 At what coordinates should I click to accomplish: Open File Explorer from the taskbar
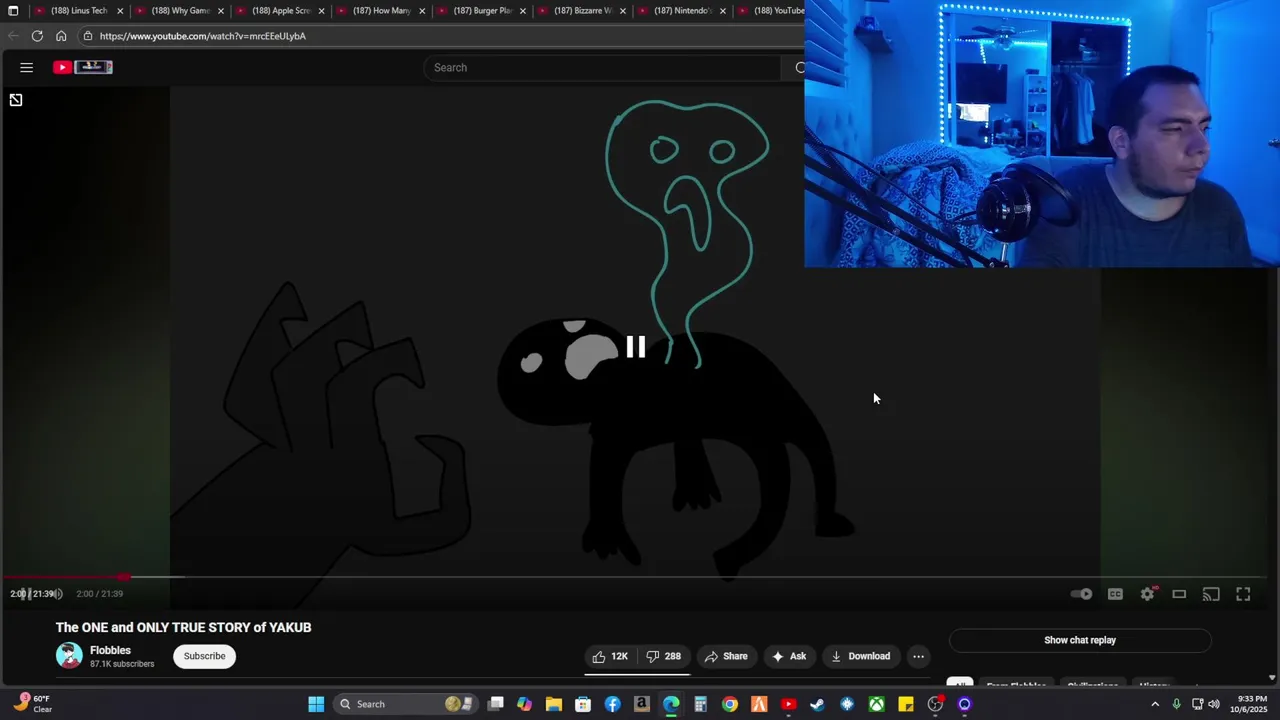coord(554,704)
